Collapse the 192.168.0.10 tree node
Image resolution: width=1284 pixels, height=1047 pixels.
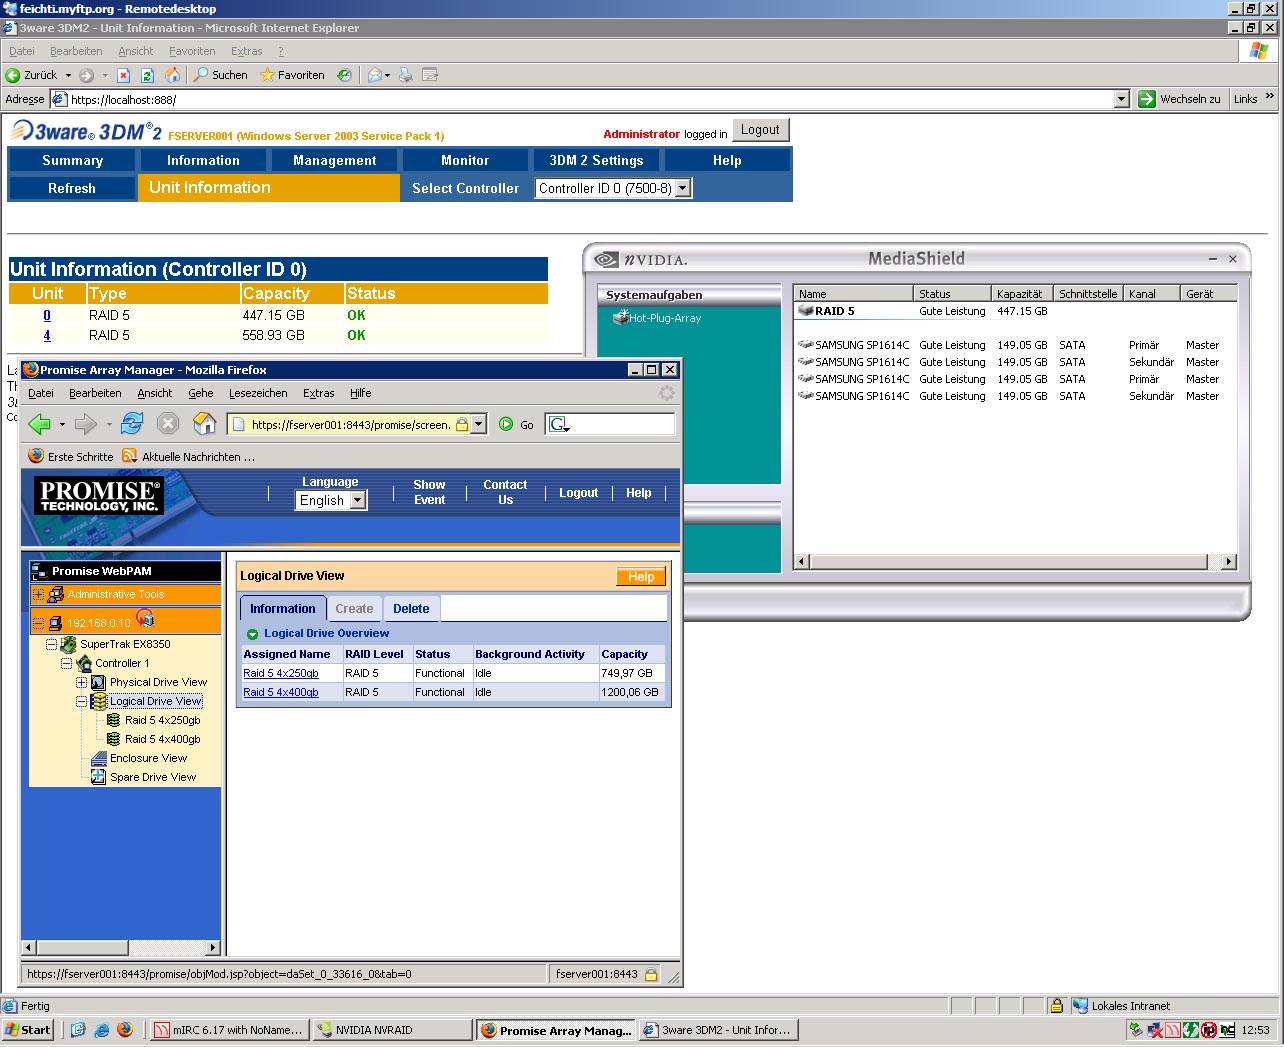point(39,622)
